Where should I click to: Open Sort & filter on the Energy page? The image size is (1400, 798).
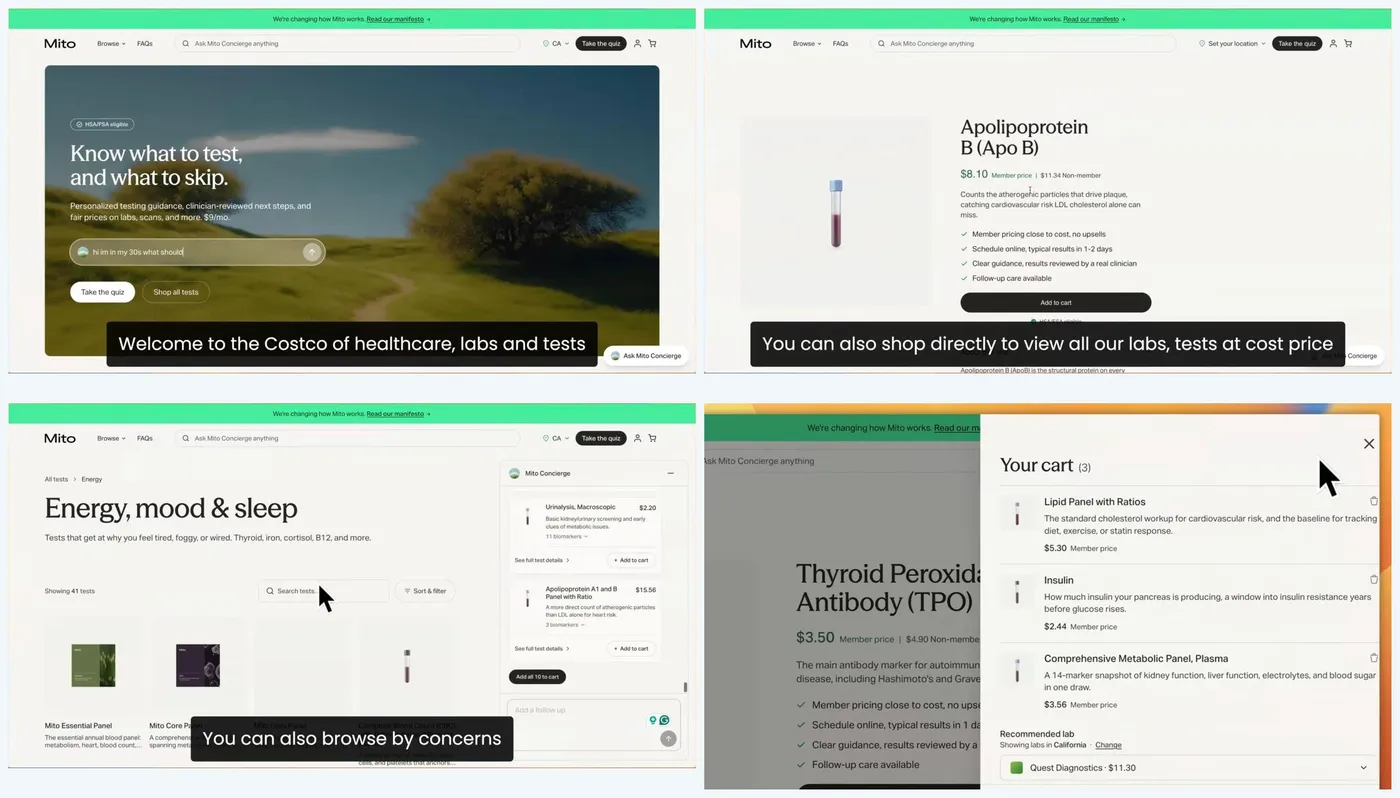click(x=425, y=591)
